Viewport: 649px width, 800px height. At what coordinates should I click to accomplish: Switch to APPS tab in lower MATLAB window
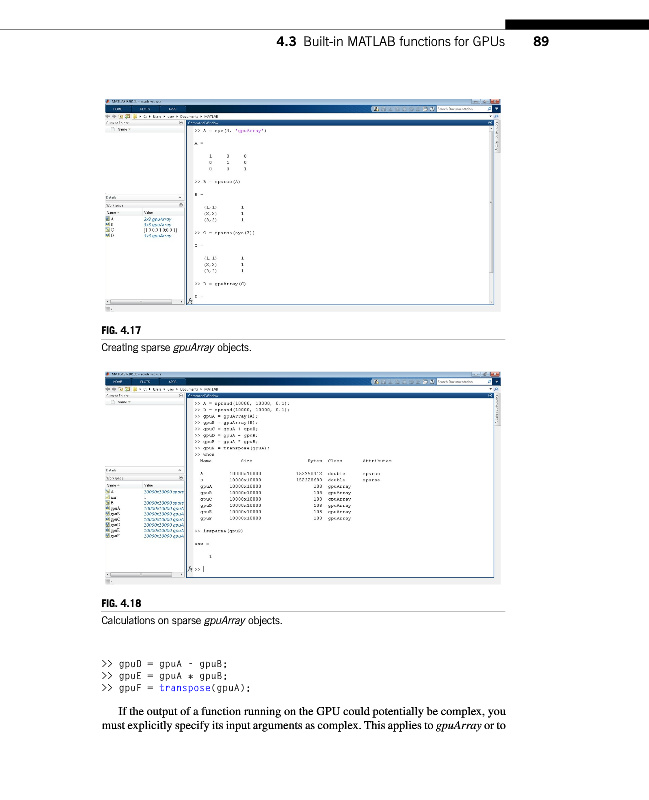pyautogui.click(x=172, y=380)
